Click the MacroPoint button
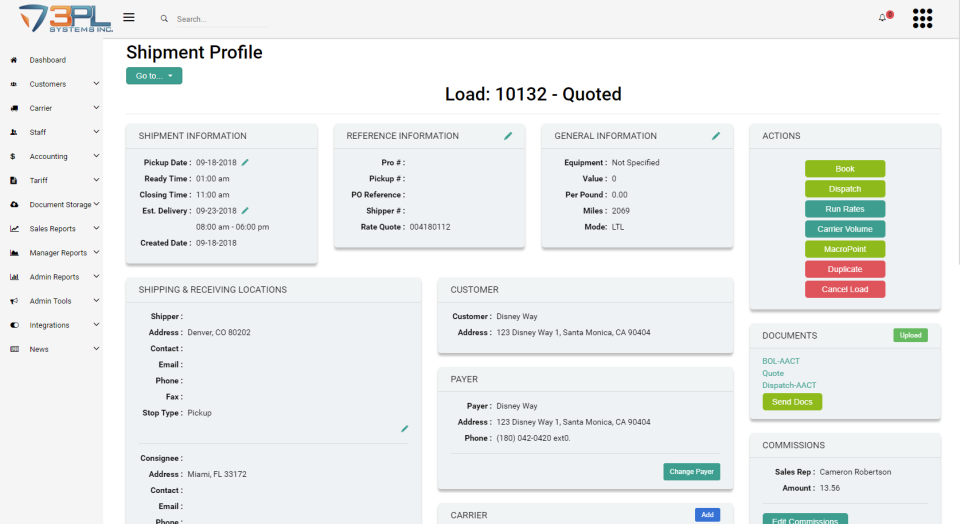Image resolution: width=960 pixels, height=524 pixels. (x=845, y=249)
